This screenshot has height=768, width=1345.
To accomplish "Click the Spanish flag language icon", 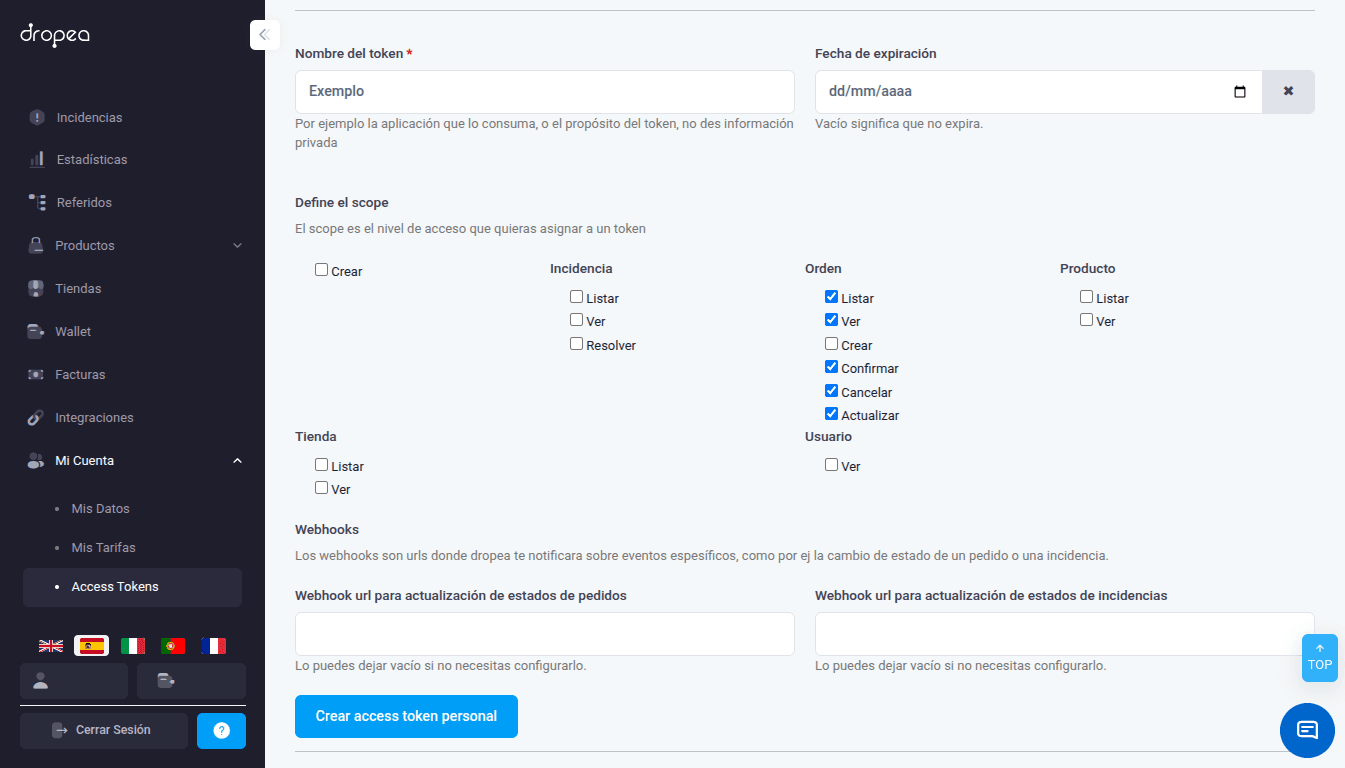I will pos(91,646).
